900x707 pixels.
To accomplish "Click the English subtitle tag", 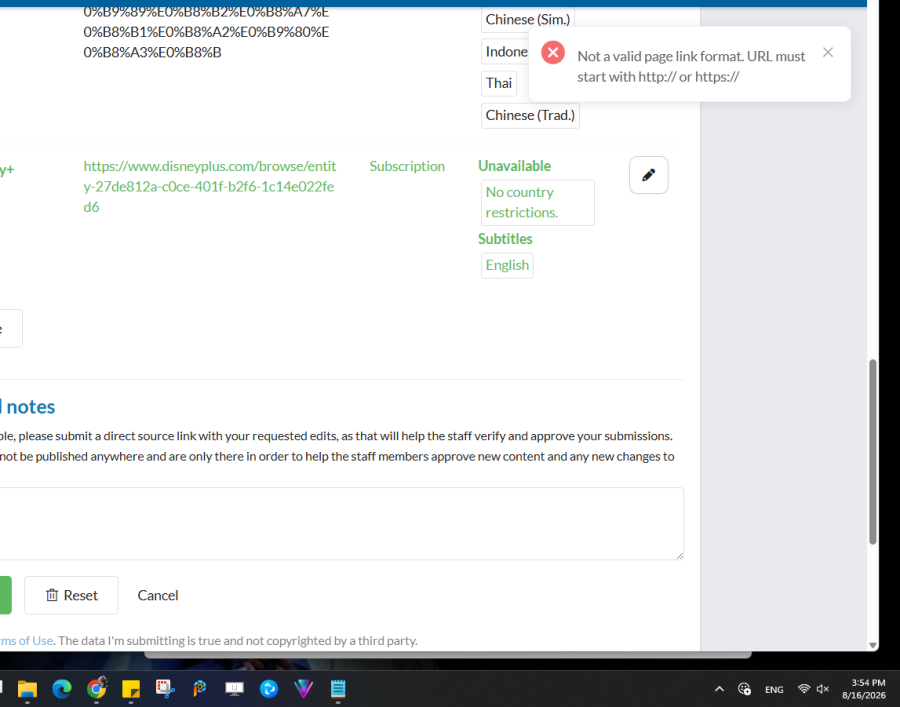I will coord(507,265).
